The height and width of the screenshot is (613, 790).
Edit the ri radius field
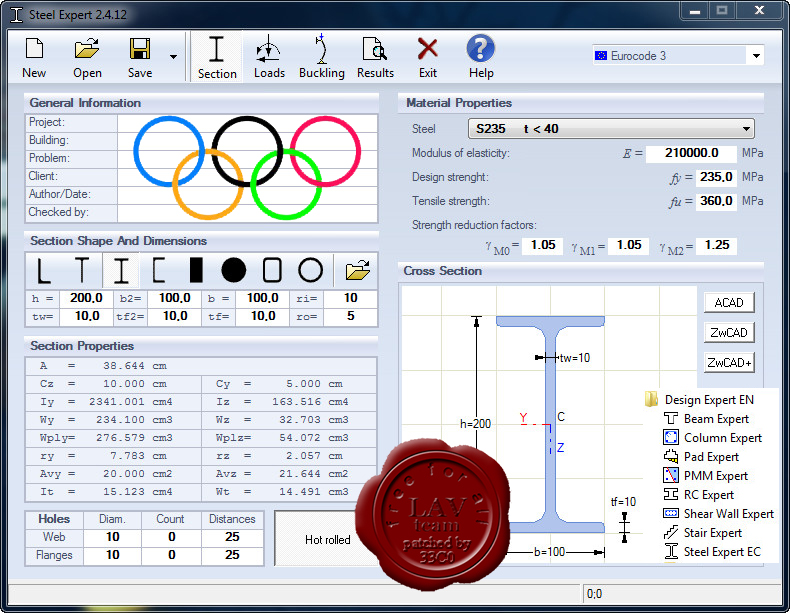tap(350, 298)
